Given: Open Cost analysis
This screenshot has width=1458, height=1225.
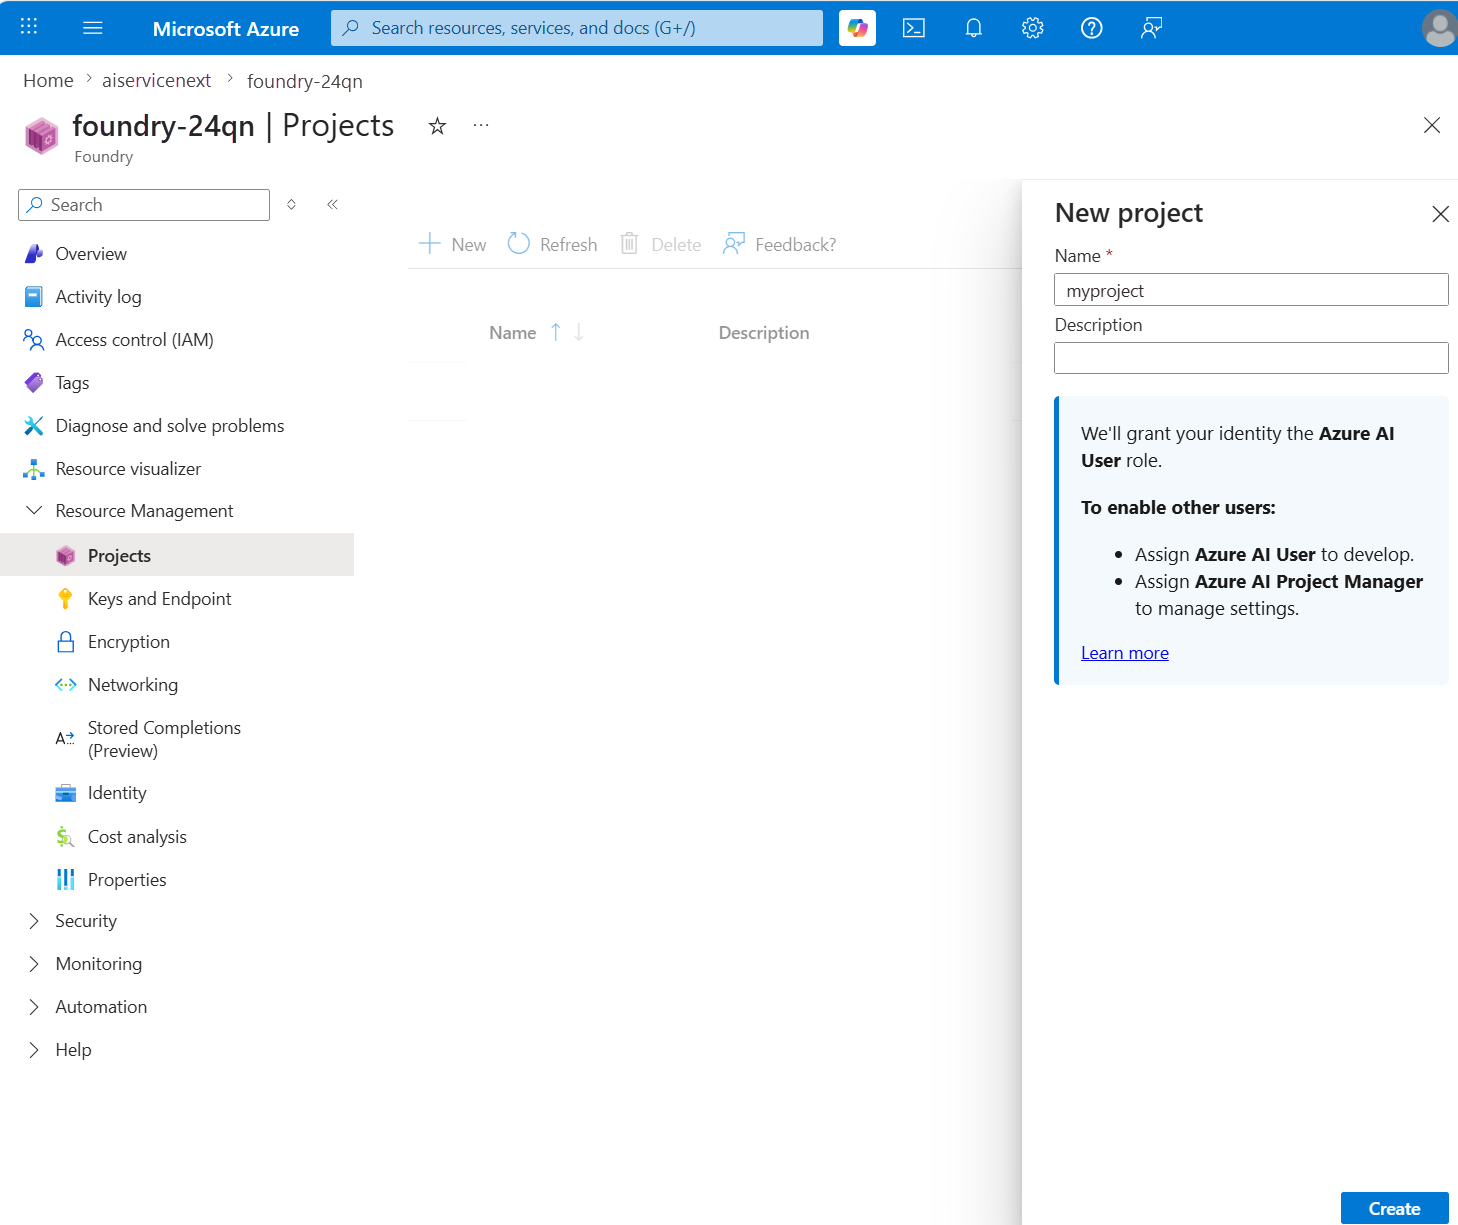Looking at the screenshot, I should point(137,837).
